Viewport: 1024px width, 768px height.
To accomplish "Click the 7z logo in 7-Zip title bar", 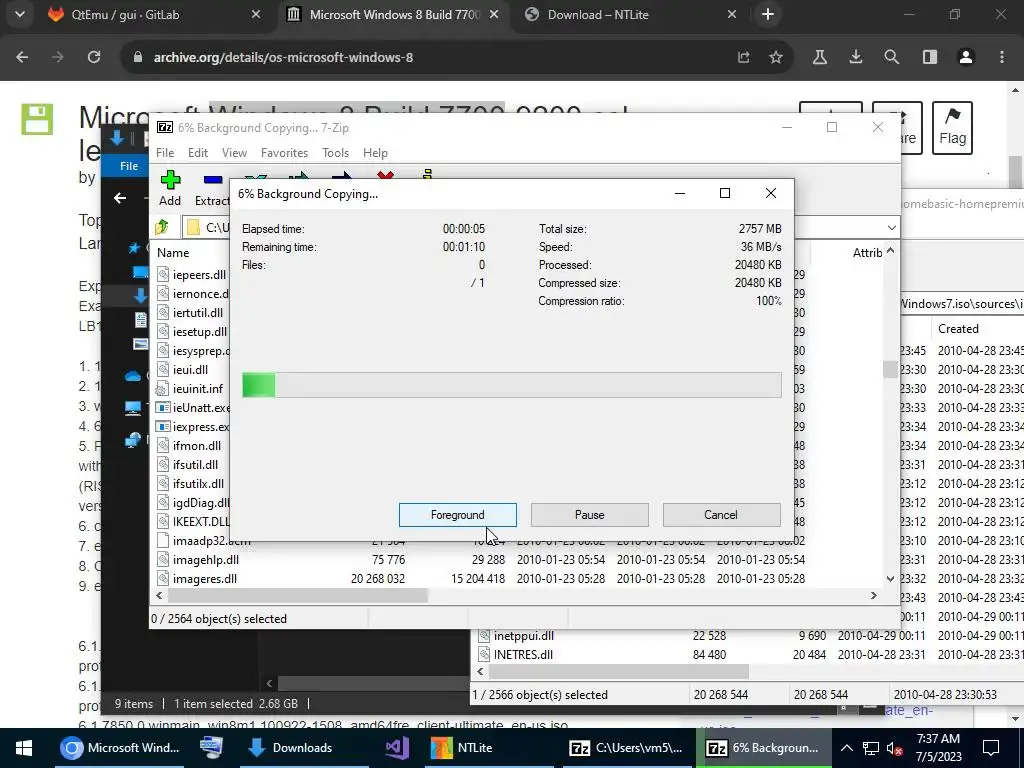I will click(x=165, y=127).
